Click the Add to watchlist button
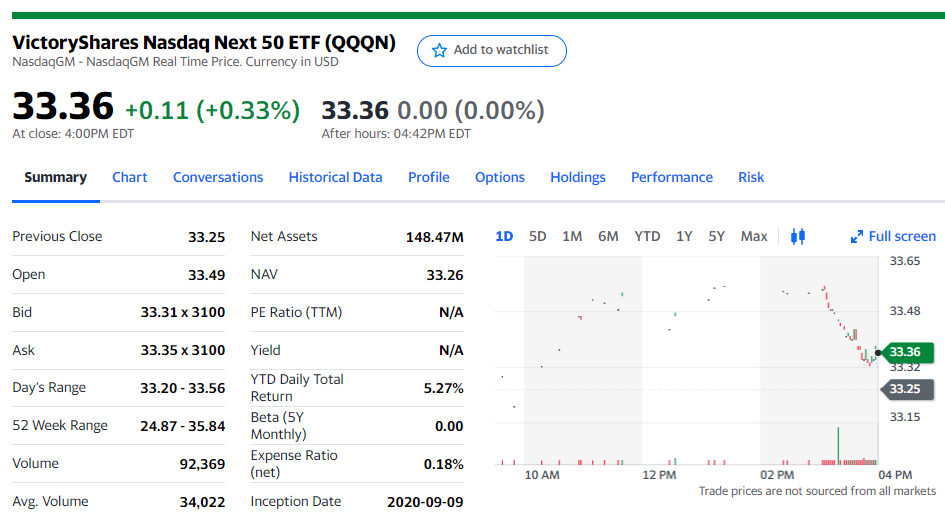 click(492, 51)
